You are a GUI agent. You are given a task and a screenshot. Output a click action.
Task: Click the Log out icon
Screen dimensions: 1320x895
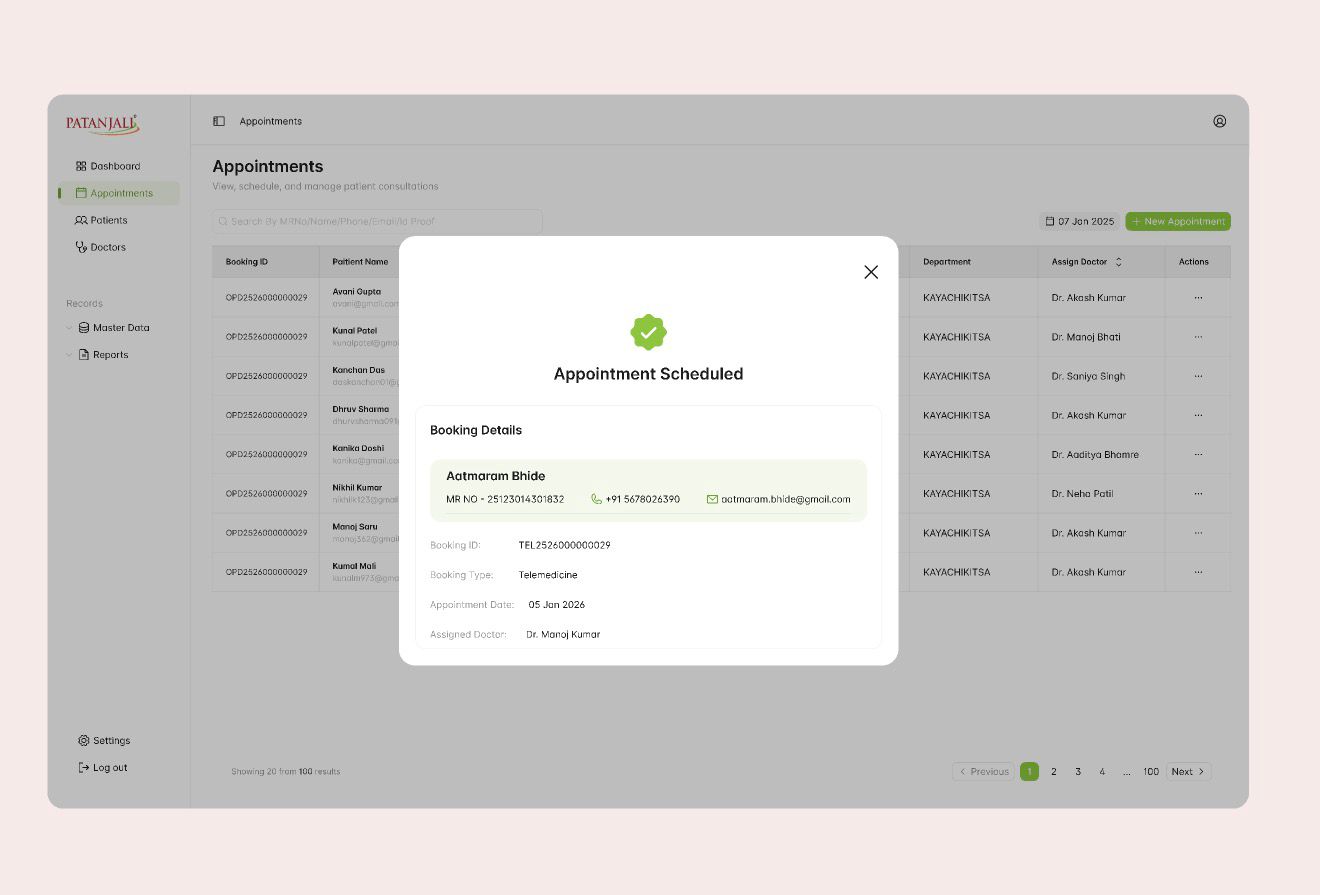pyautogui.click(x=84, y=768)
